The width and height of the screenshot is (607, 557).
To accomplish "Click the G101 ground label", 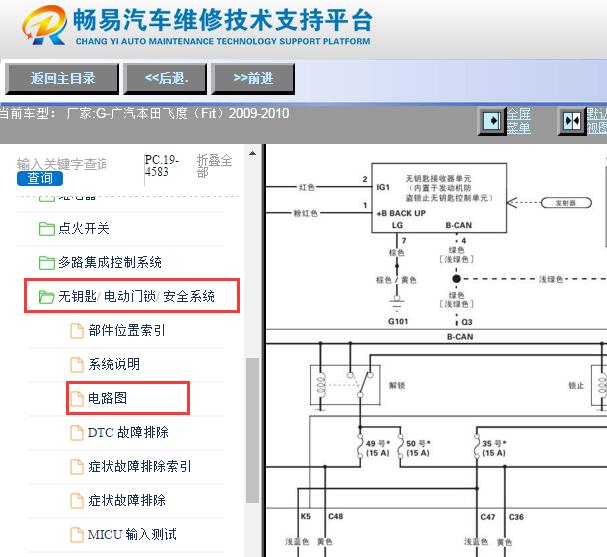I will pos(398,321).
